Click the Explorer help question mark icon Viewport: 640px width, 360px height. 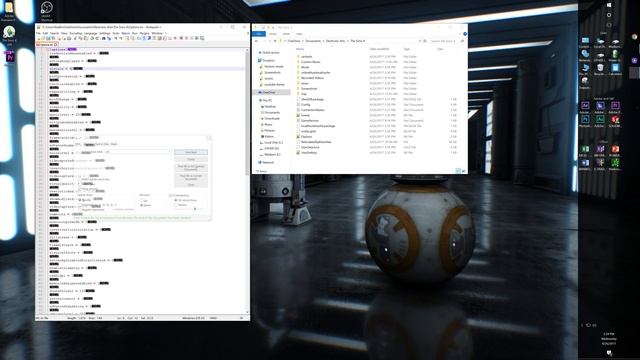pyautogui.click(x=465, y=34)
